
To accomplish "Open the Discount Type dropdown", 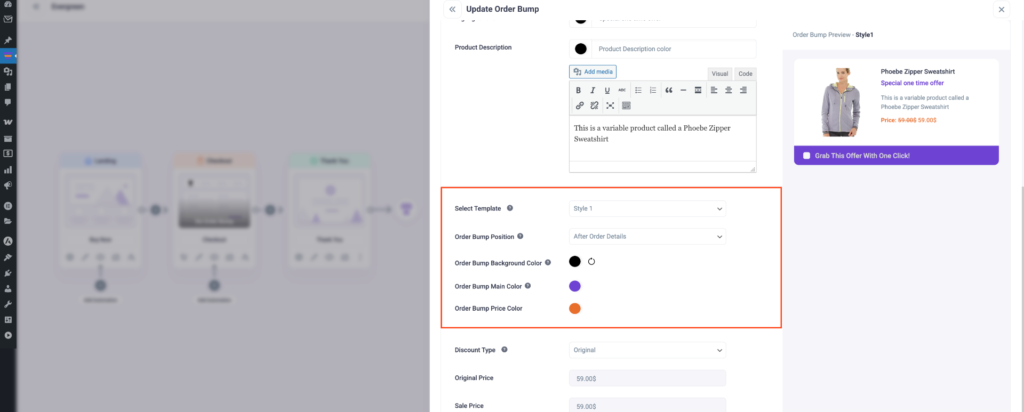I will [647, 350].
